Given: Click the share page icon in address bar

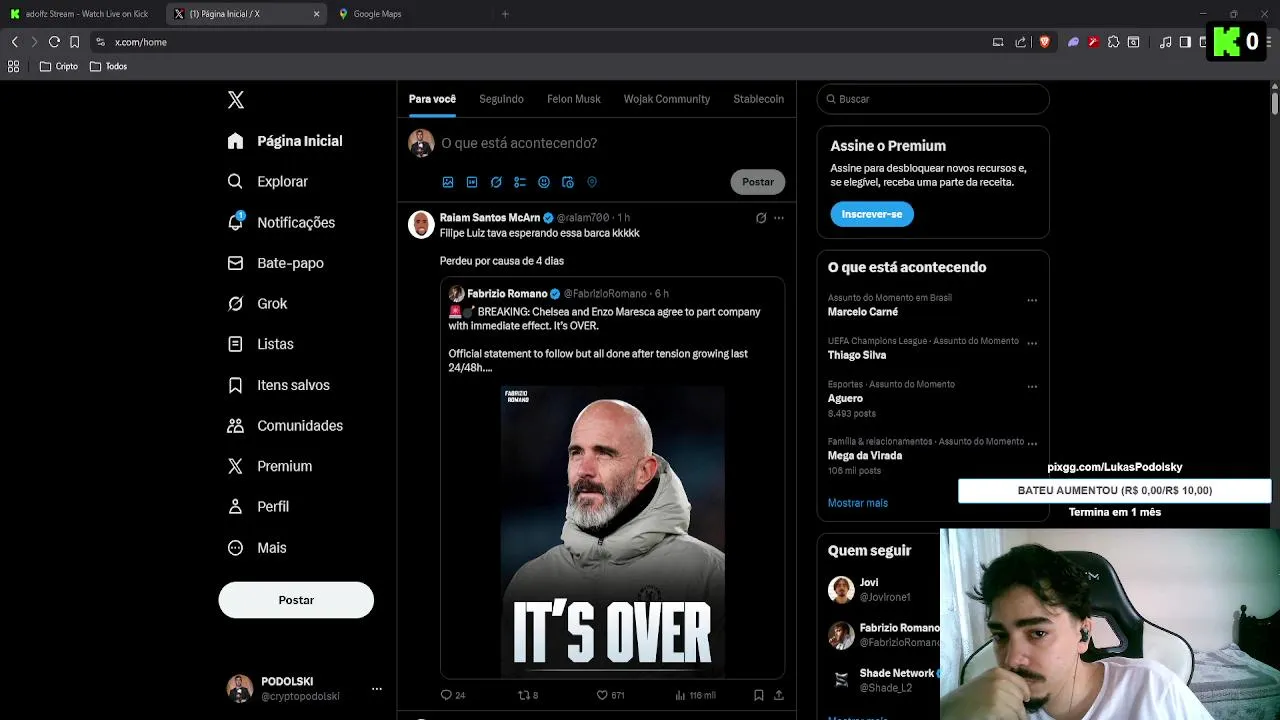Looking at the screenshot, I should point(1021,42).
